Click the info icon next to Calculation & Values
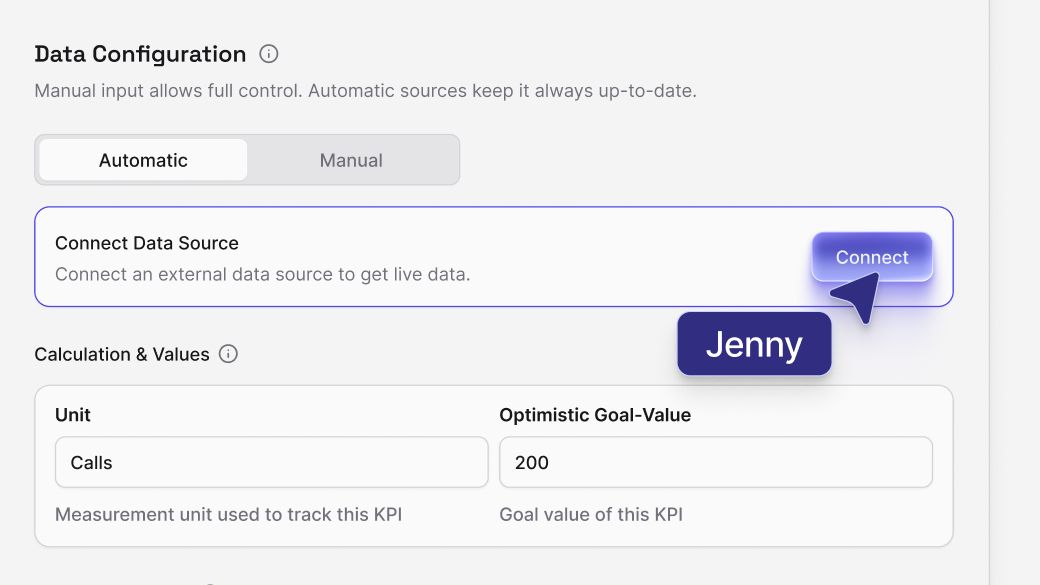This screenshot has width=1040, height=585. point(228,354)
